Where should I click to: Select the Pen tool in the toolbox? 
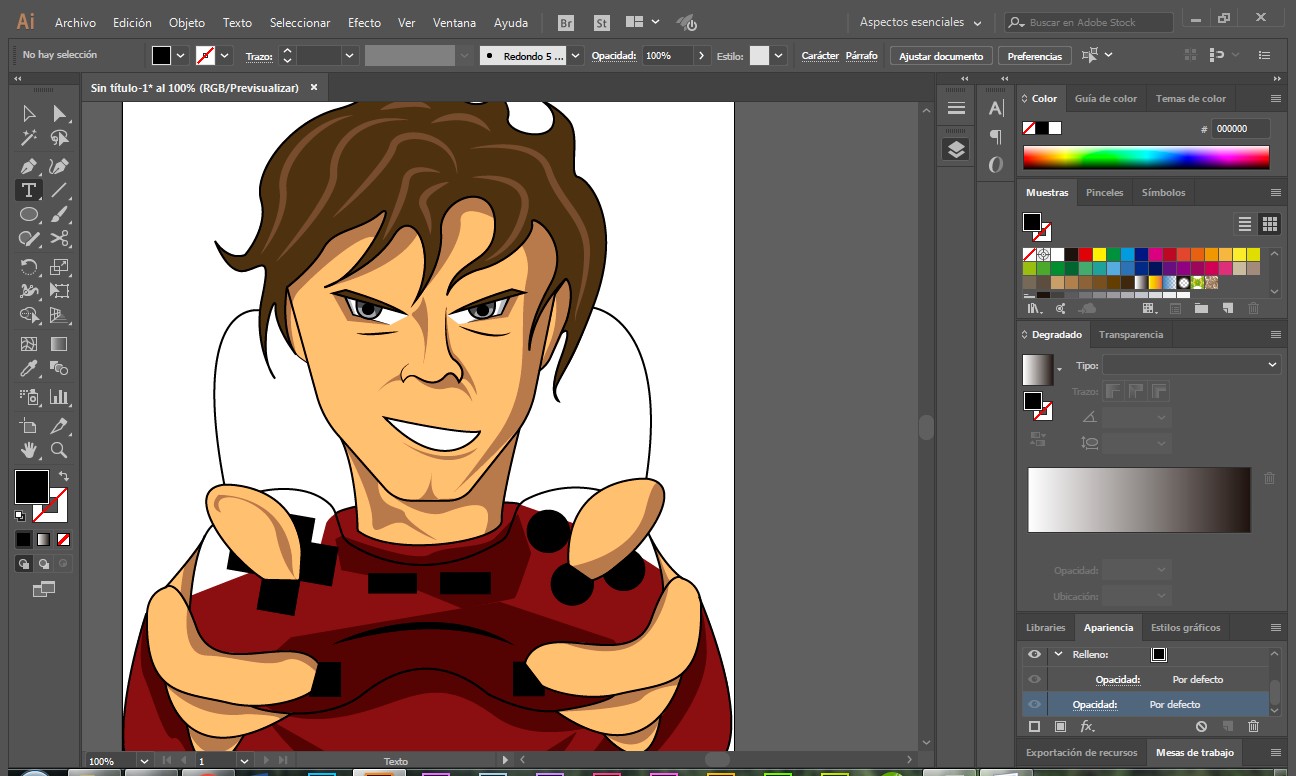(29, 166)
